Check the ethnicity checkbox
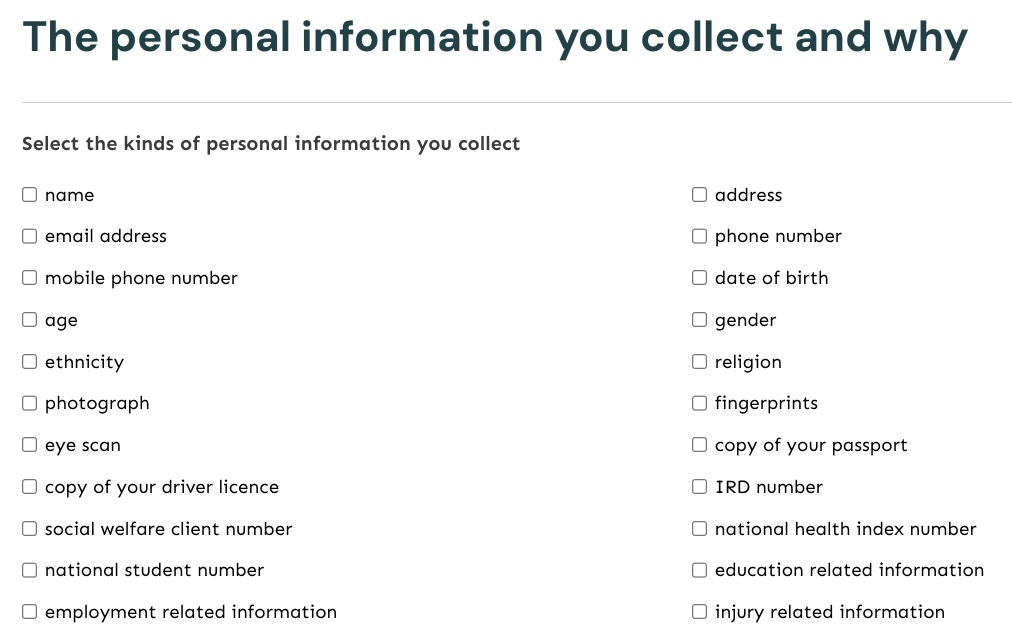The height and width of the screenshot is (640, 1012). click(30, 362)
